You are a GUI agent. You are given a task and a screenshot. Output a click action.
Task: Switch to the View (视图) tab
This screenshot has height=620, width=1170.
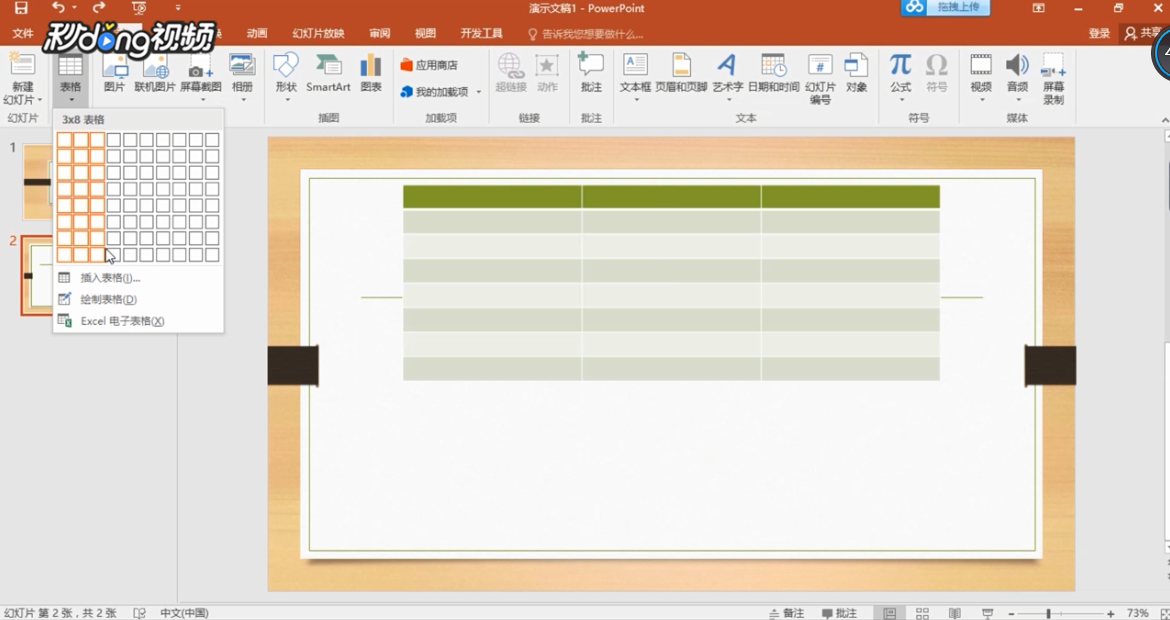coord(425,34)
